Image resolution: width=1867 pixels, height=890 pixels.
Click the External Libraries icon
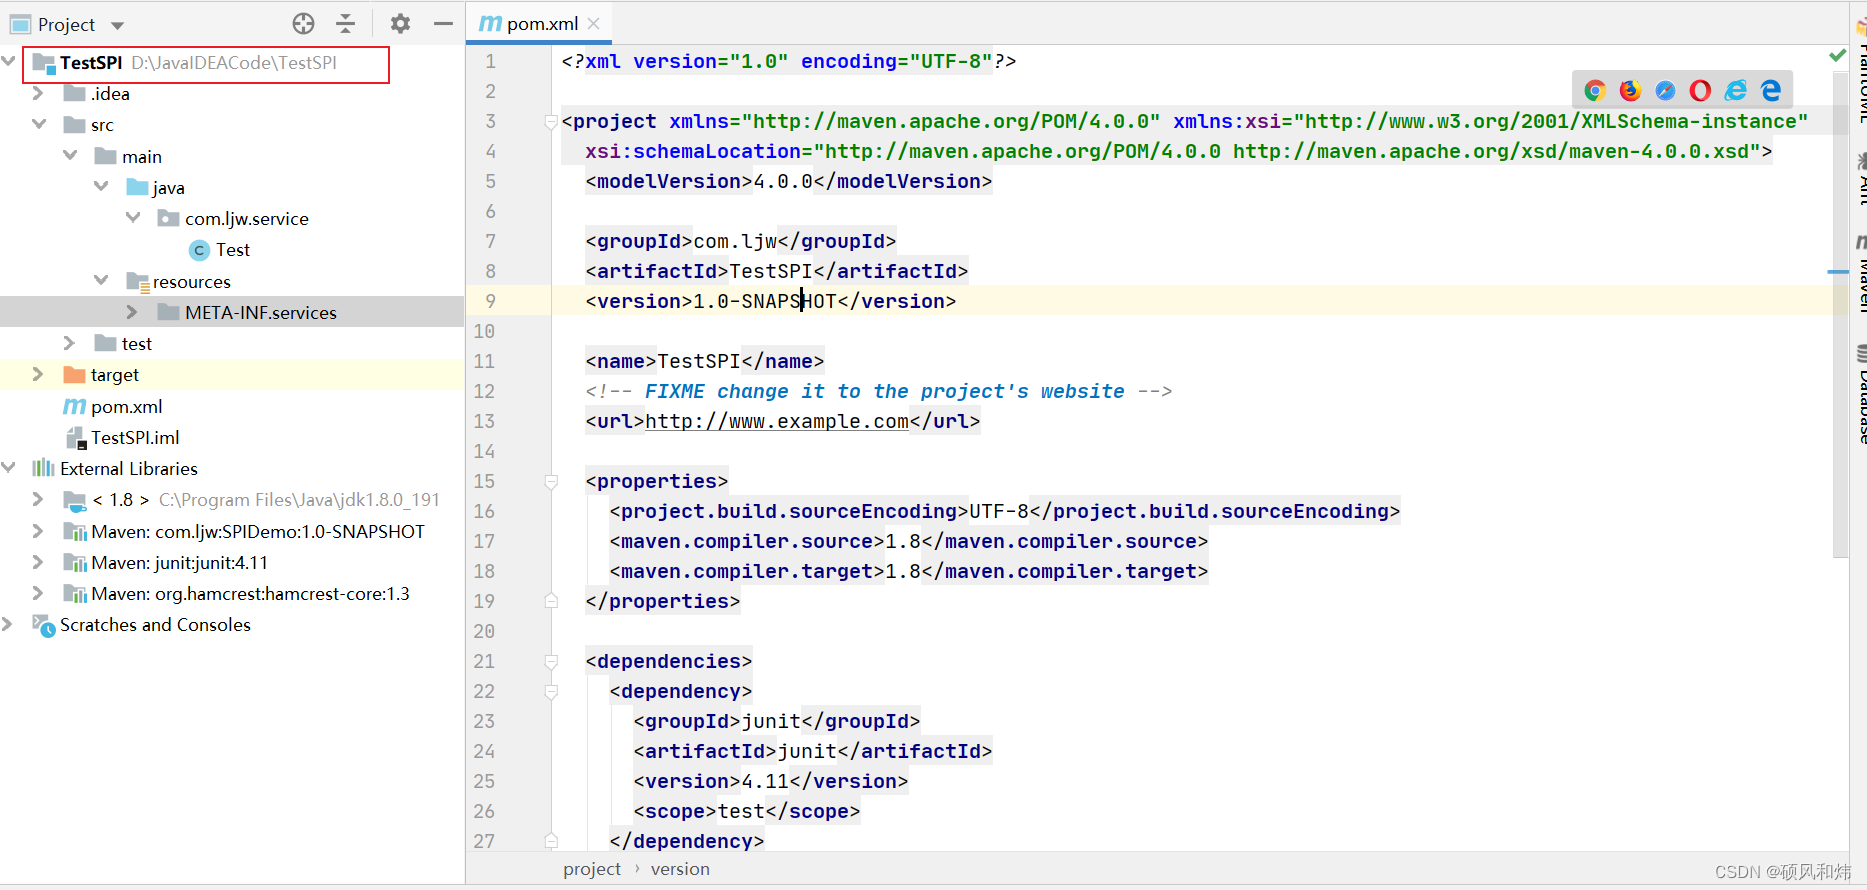[x=43, y=468]
